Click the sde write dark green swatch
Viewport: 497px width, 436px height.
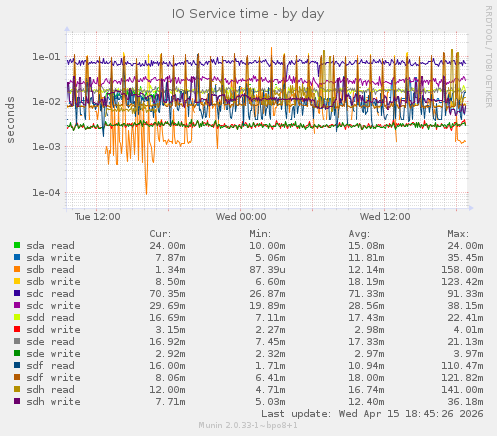(17, 353)
